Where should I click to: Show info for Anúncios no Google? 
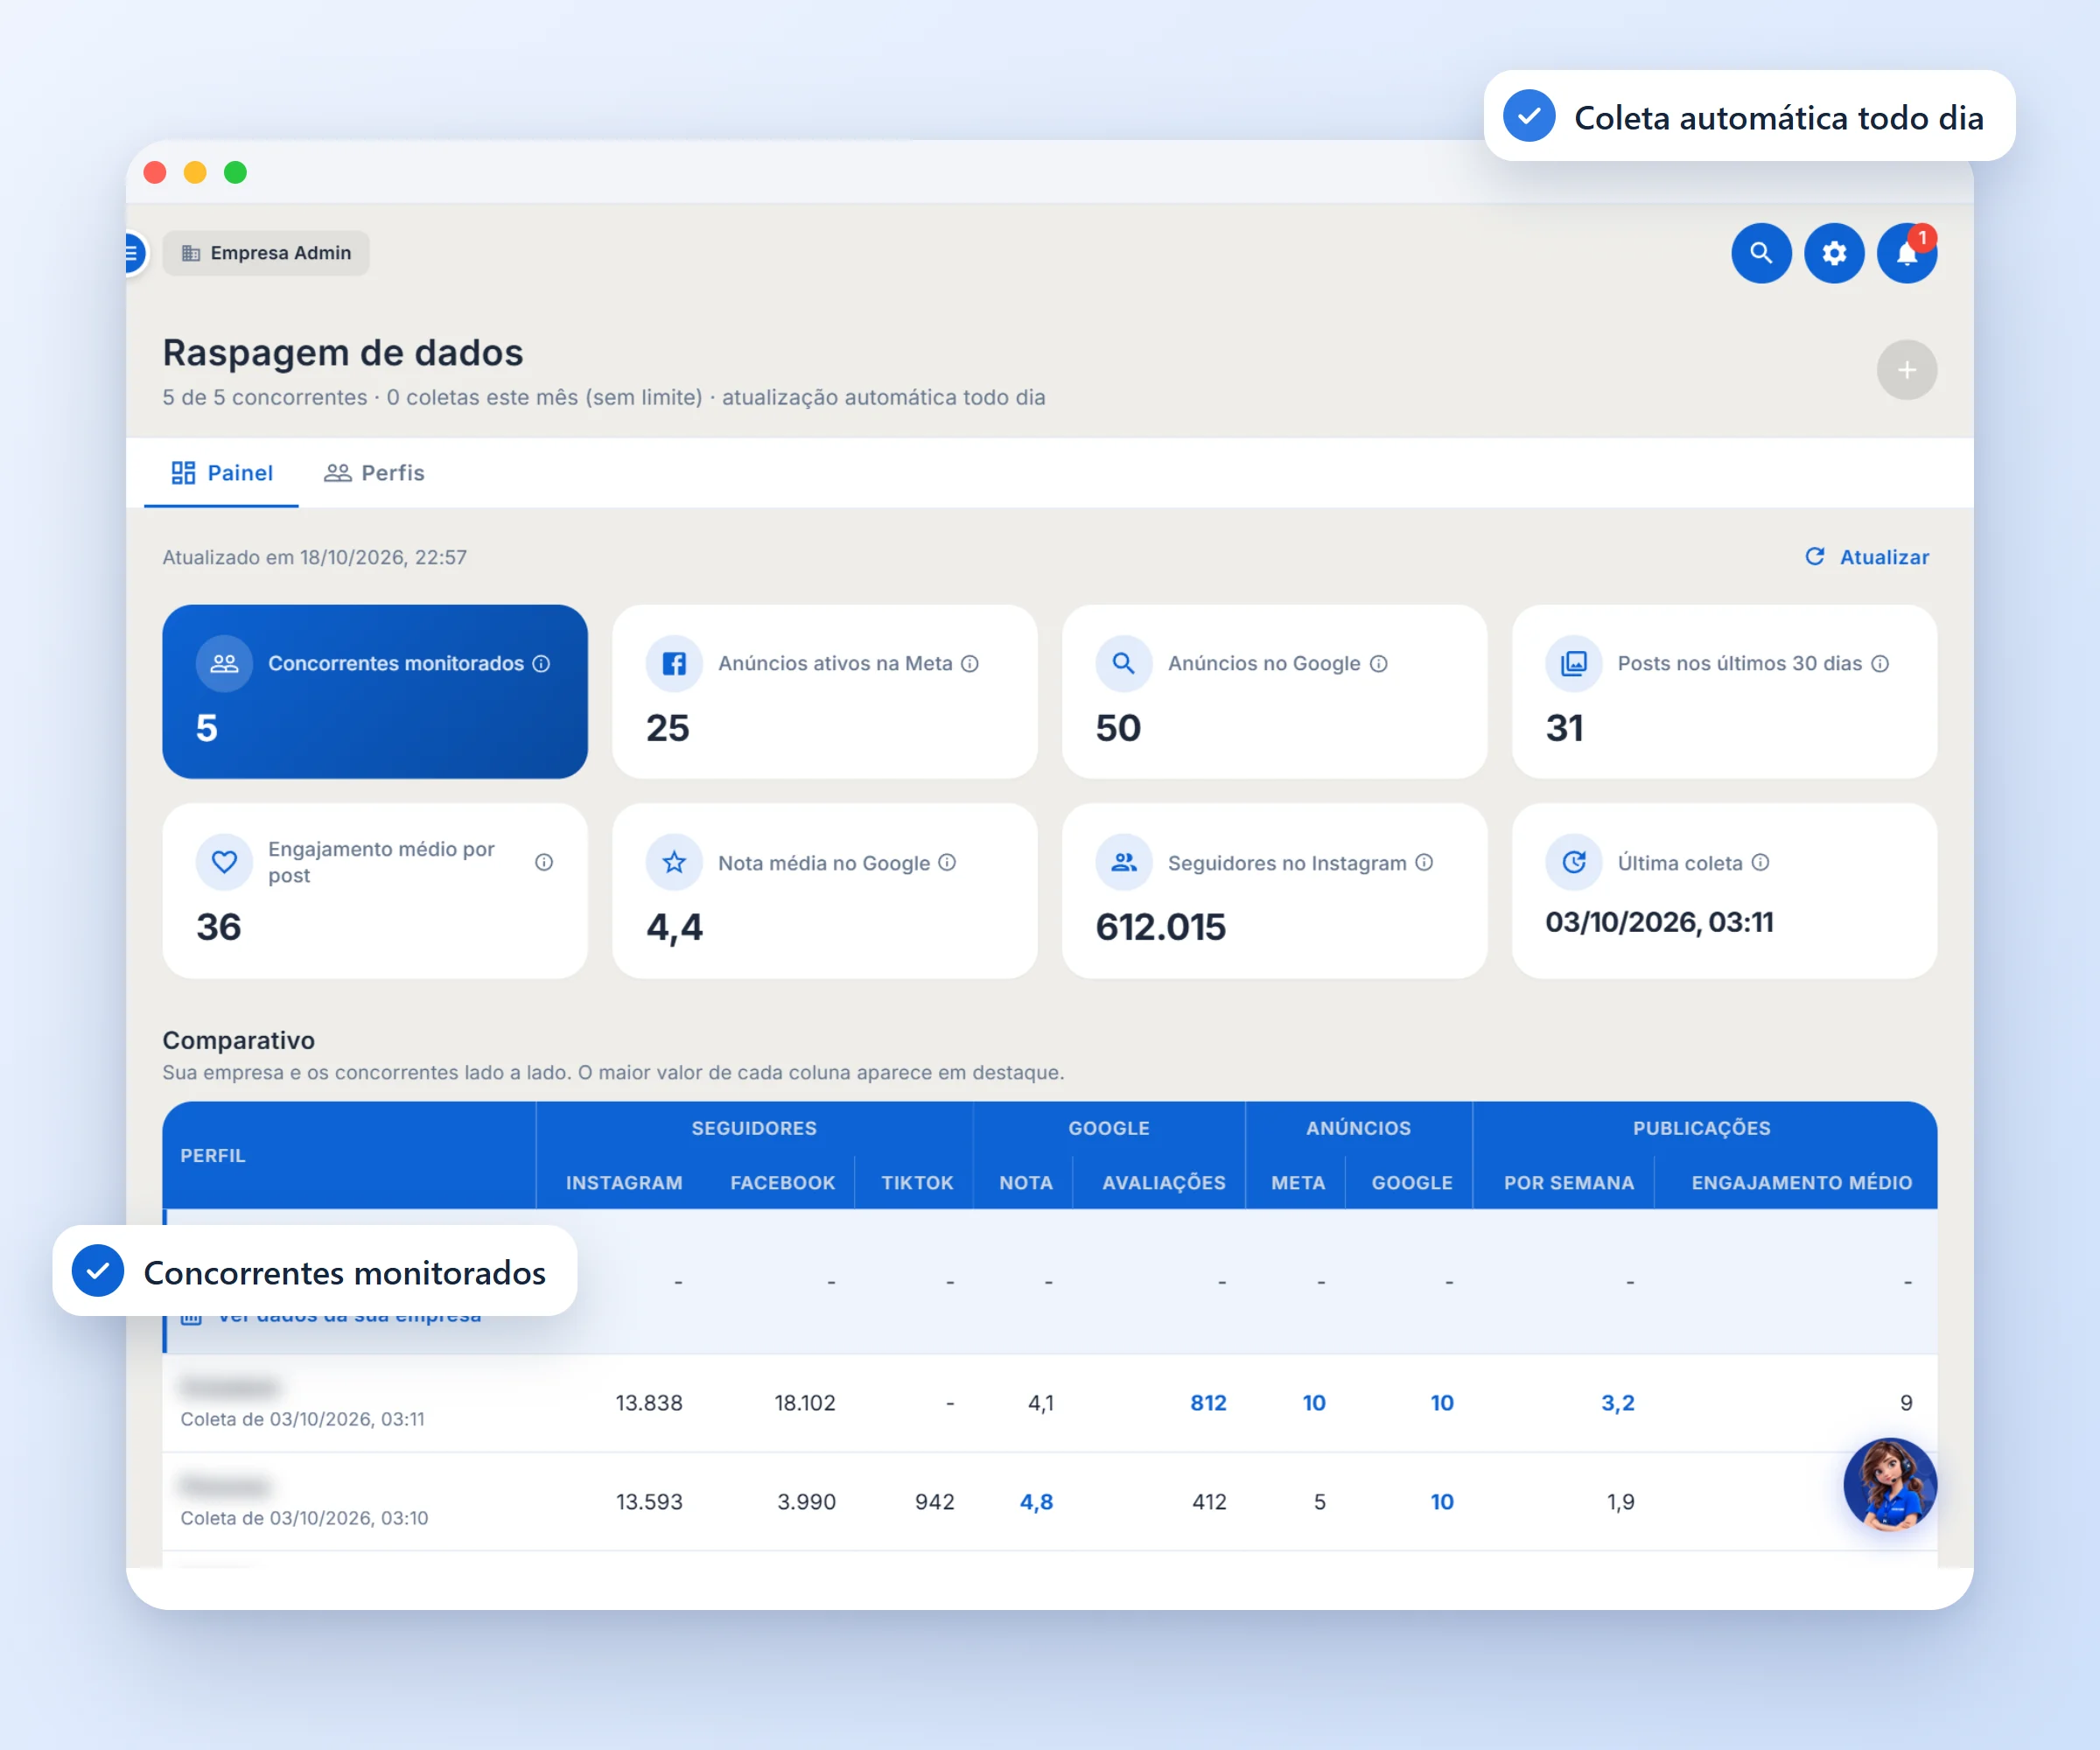1378,663
